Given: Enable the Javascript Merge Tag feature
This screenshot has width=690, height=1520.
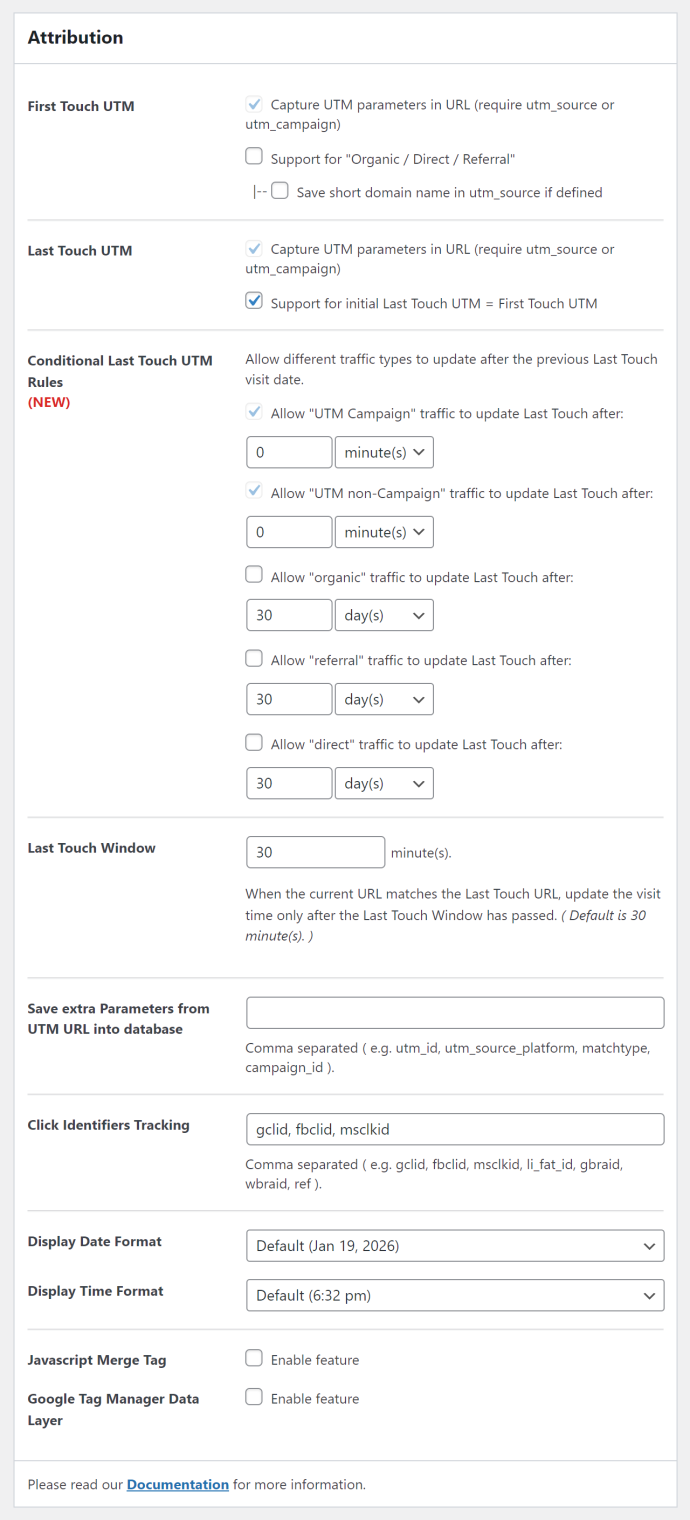Looking at the screenshot, I should point(253,1358).
